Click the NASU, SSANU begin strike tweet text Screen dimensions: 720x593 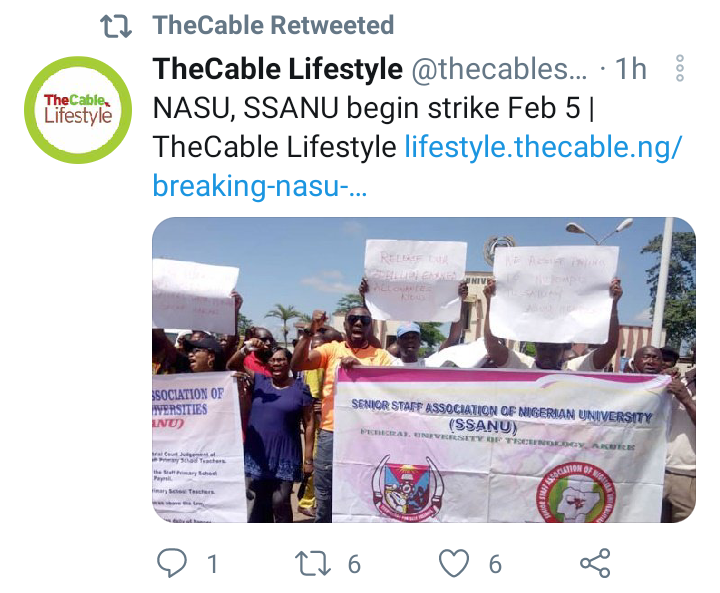tap(373, 127)
